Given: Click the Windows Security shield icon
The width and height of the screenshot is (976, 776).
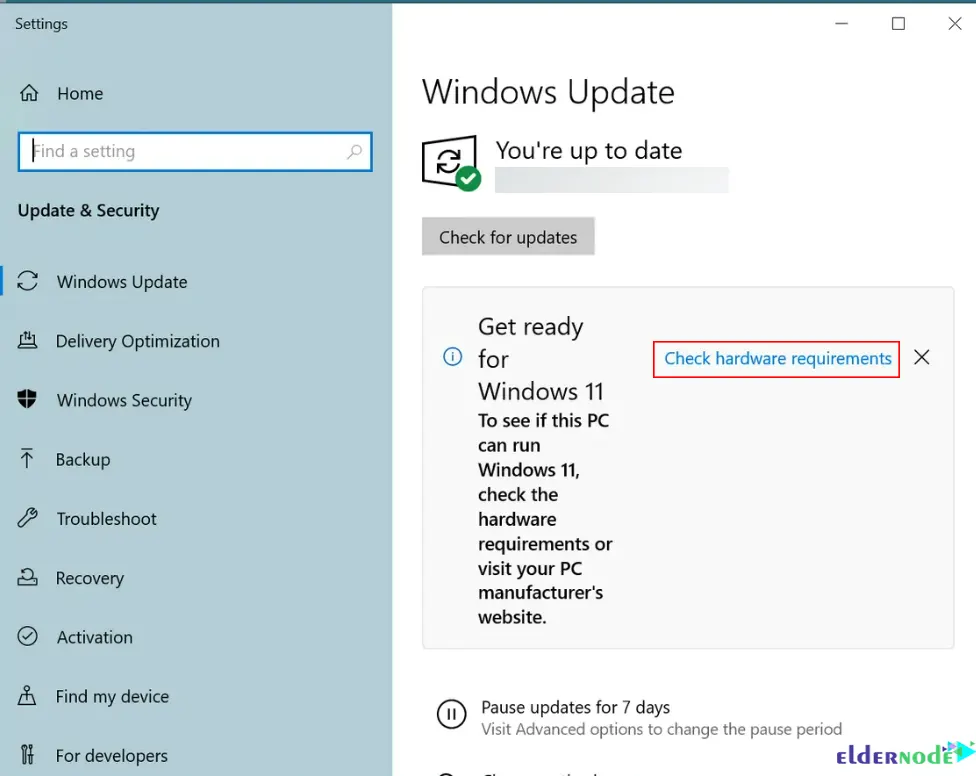Looking at the screenshot, I should point(27,399).
